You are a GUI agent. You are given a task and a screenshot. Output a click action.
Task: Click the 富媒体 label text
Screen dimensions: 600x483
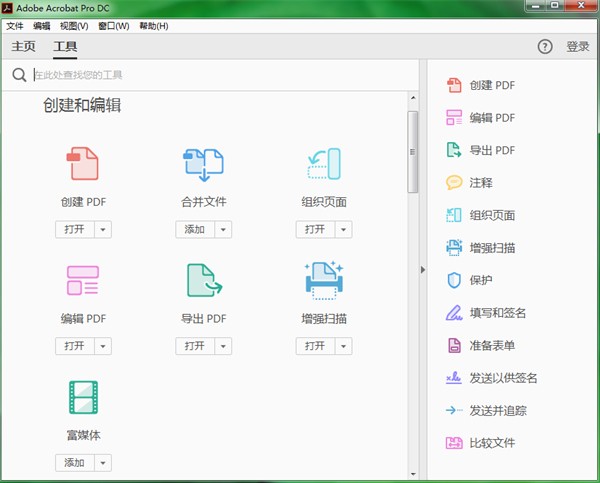pos(83,435)
